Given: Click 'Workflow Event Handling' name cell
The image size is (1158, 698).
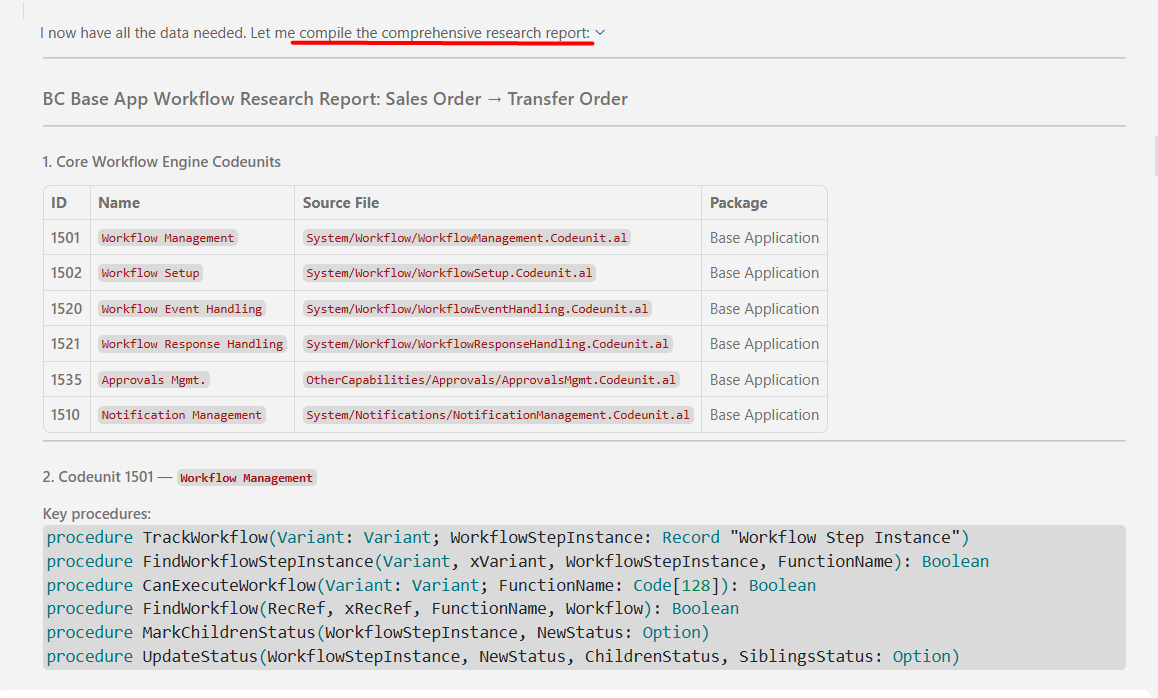Looking at the screenshot, I should click(182, 309).
